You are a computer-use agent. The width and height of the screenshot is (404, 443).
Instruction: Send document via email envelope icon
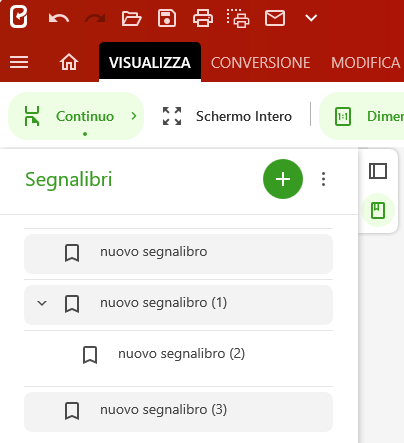275,18
